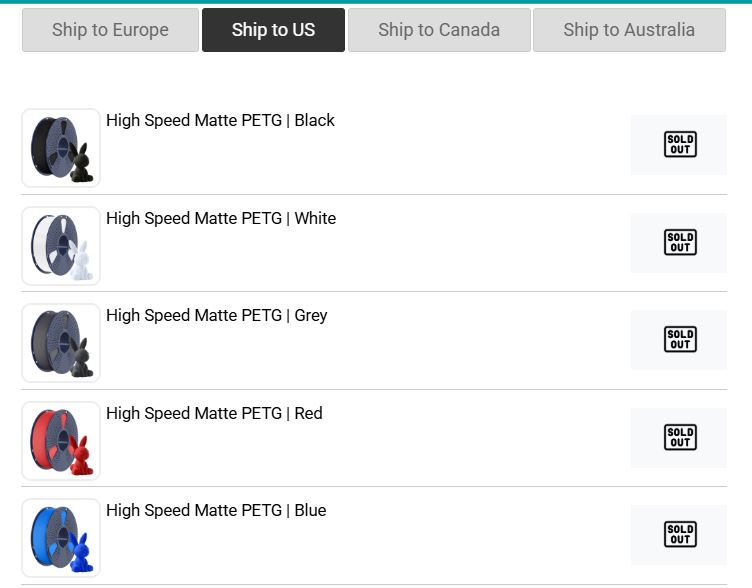Image resolution: width=752 pixels, height=588 pixels.
Task: Open the white filament spool thumbnail
Action: coord(61,246)
